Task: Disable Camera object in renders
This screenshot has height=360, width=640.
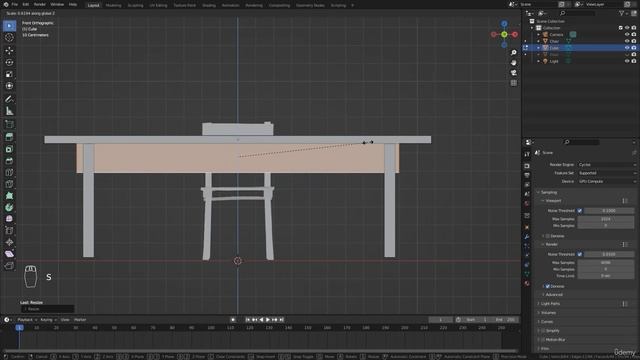Action: point(634,35)
